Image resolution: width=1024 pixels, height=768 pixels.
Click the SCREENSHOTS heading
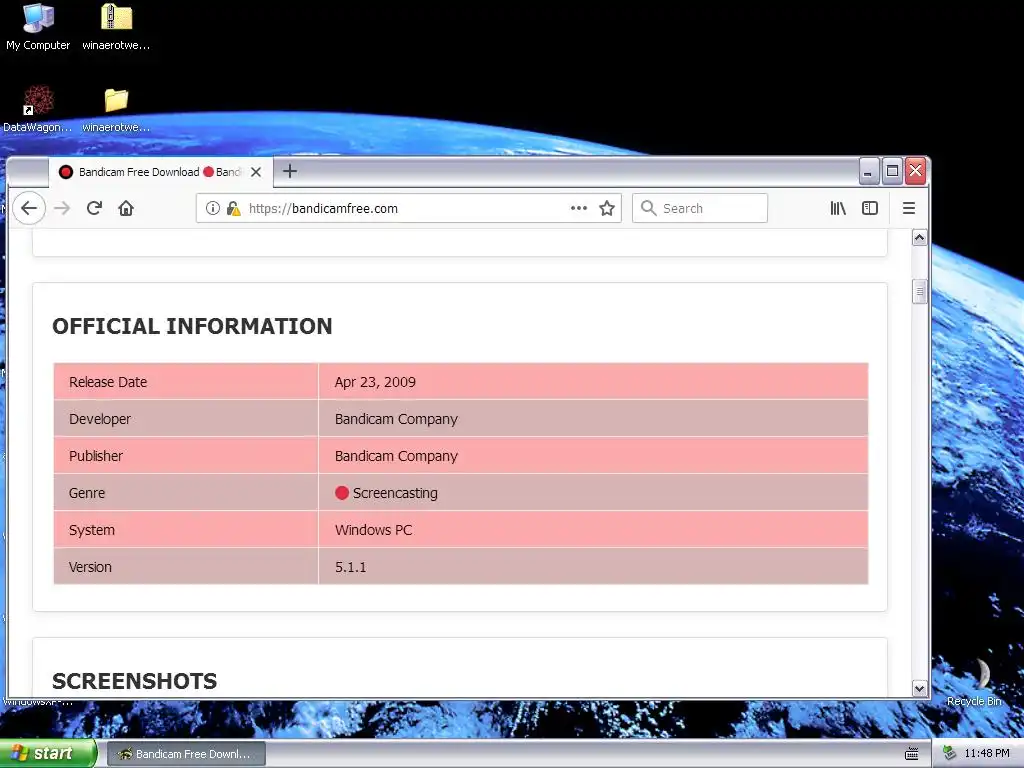tap(135, 681)
